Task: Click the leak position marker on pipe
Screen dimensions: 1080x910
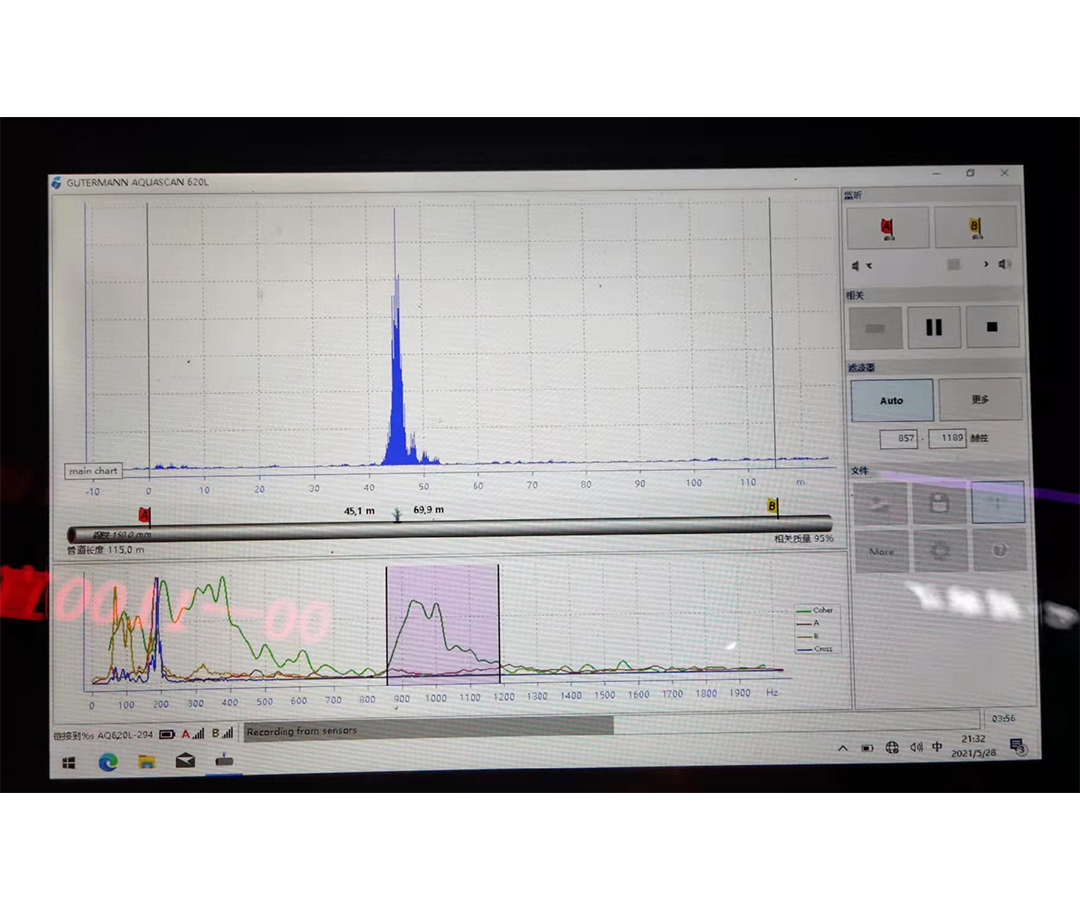Action: [x=397, y=515]
